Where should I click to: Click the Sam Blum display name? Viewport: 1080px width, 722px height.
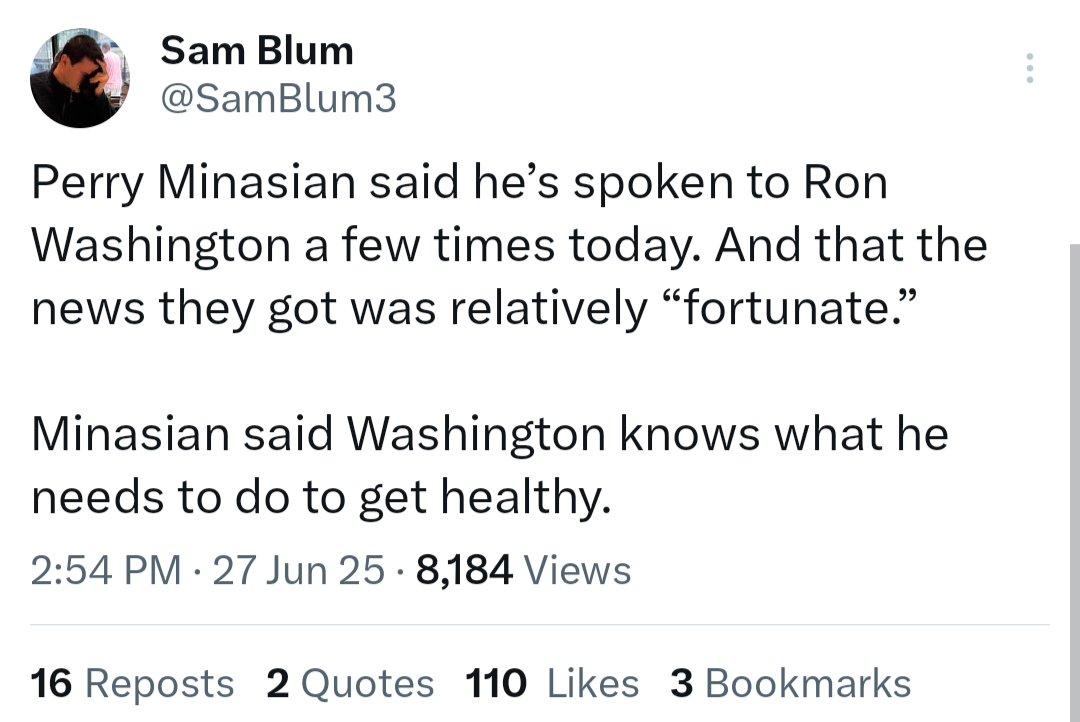point(257,51)
